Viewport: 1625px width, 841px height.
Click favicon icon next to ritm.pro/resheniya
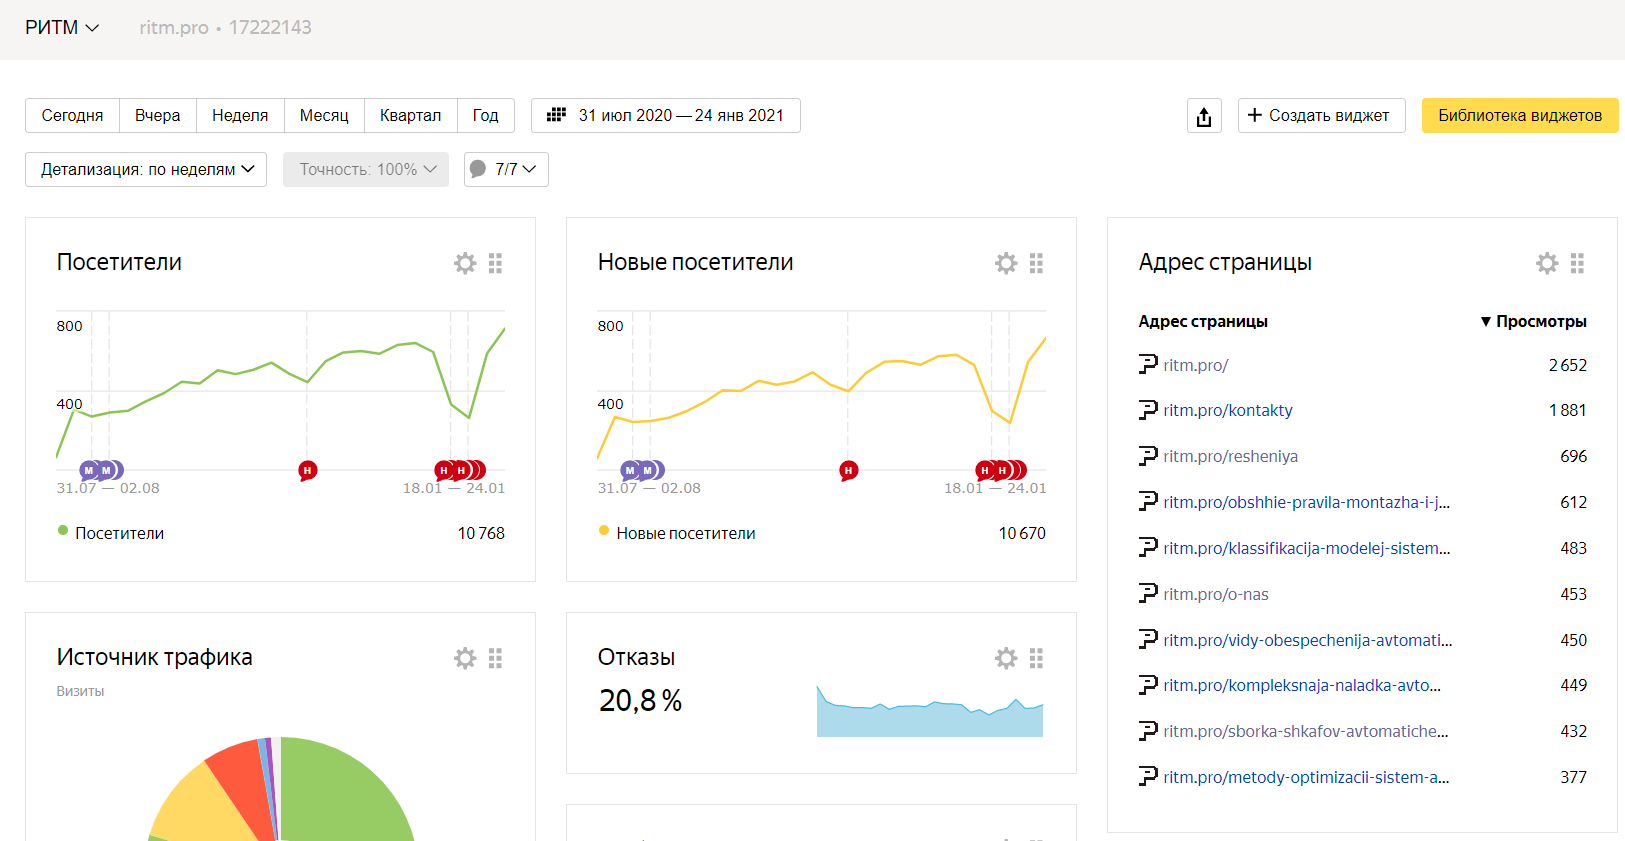pos(1148,456)
